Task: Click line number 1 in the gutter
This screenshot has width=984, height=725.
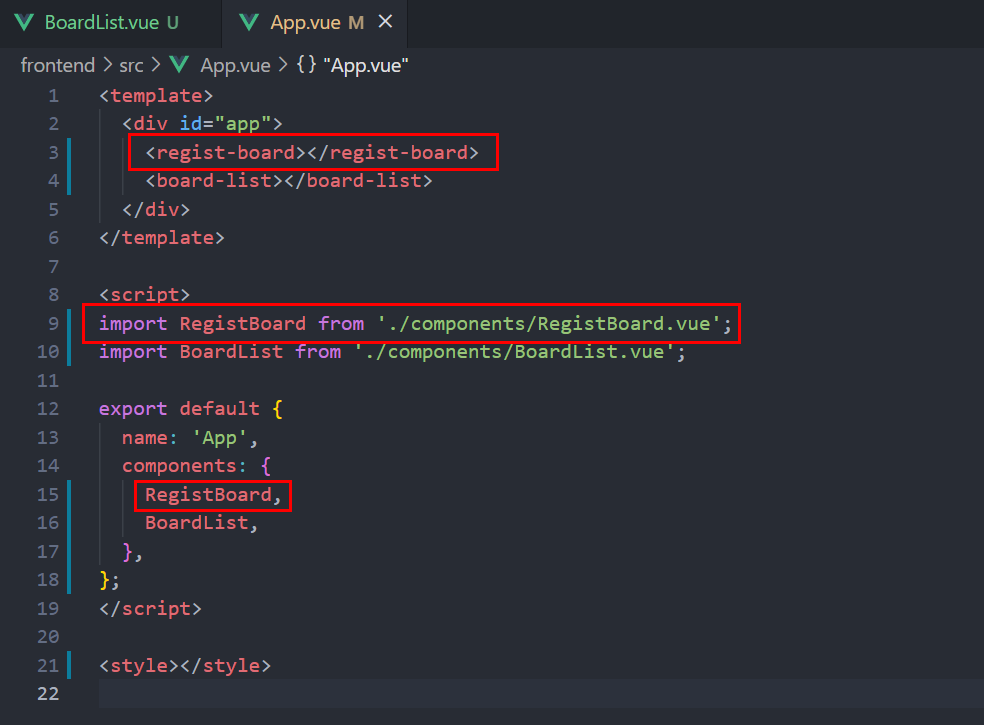Action: pyautogui.click(x=53, y=96)
